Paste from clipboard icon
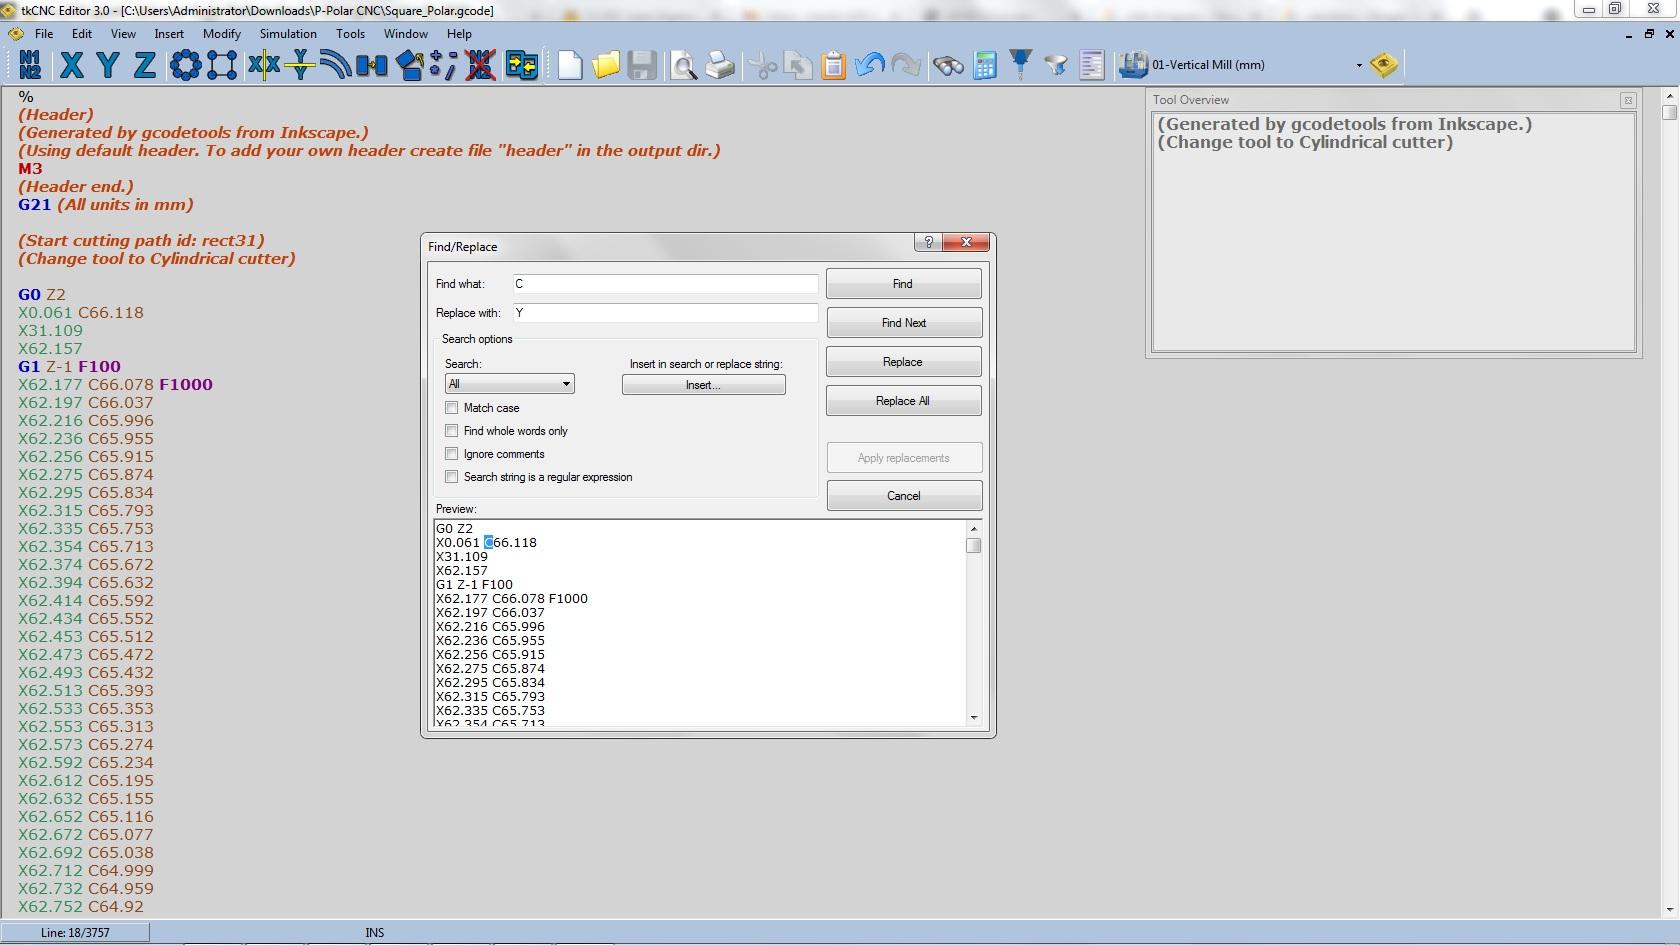 [834, 65]
